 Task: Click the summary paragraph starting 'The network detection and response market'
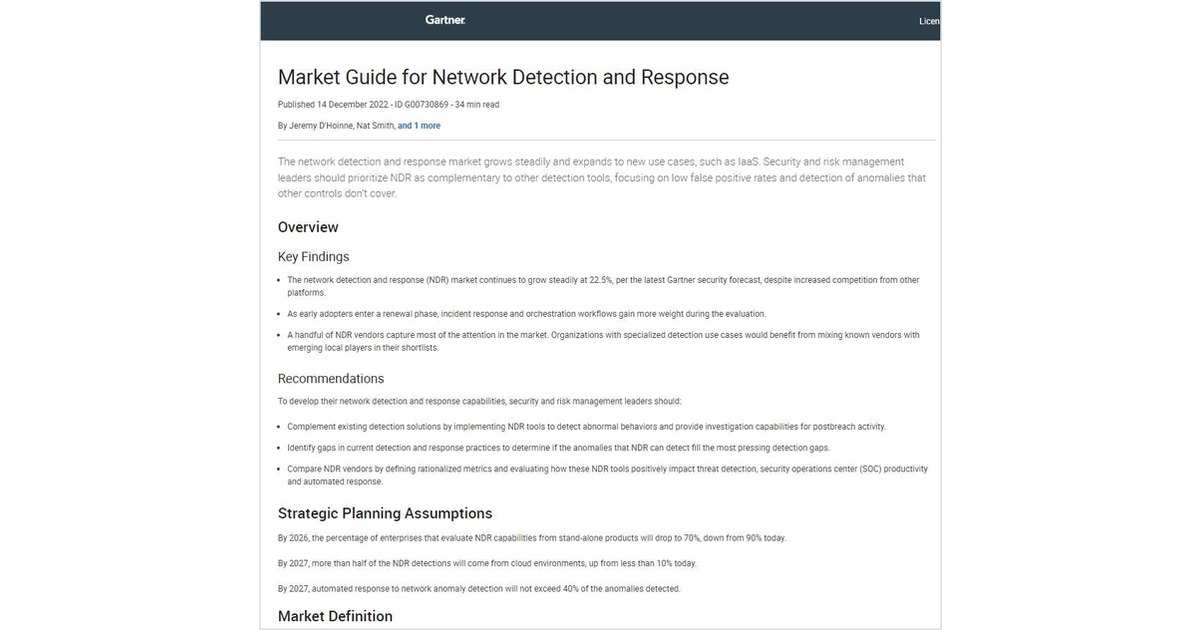pos(602,177)
